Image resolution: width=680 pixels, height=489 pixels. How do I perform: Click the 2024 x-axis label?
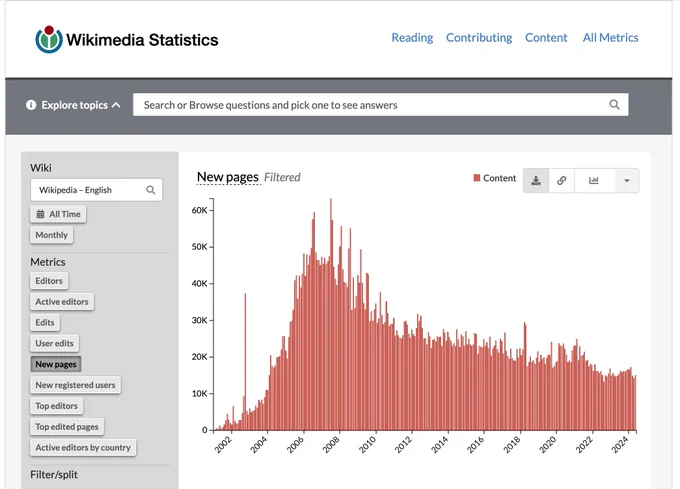click(620, 445)
